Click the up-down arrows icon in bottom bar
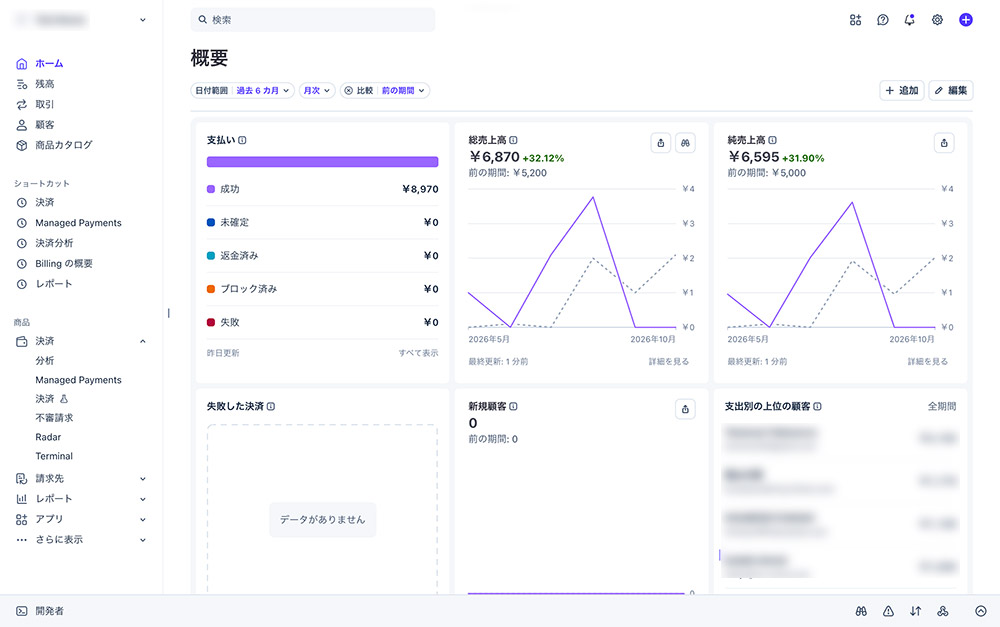Image resolution: width=1000 pixels, height=627 pixels. pos(915,611)
